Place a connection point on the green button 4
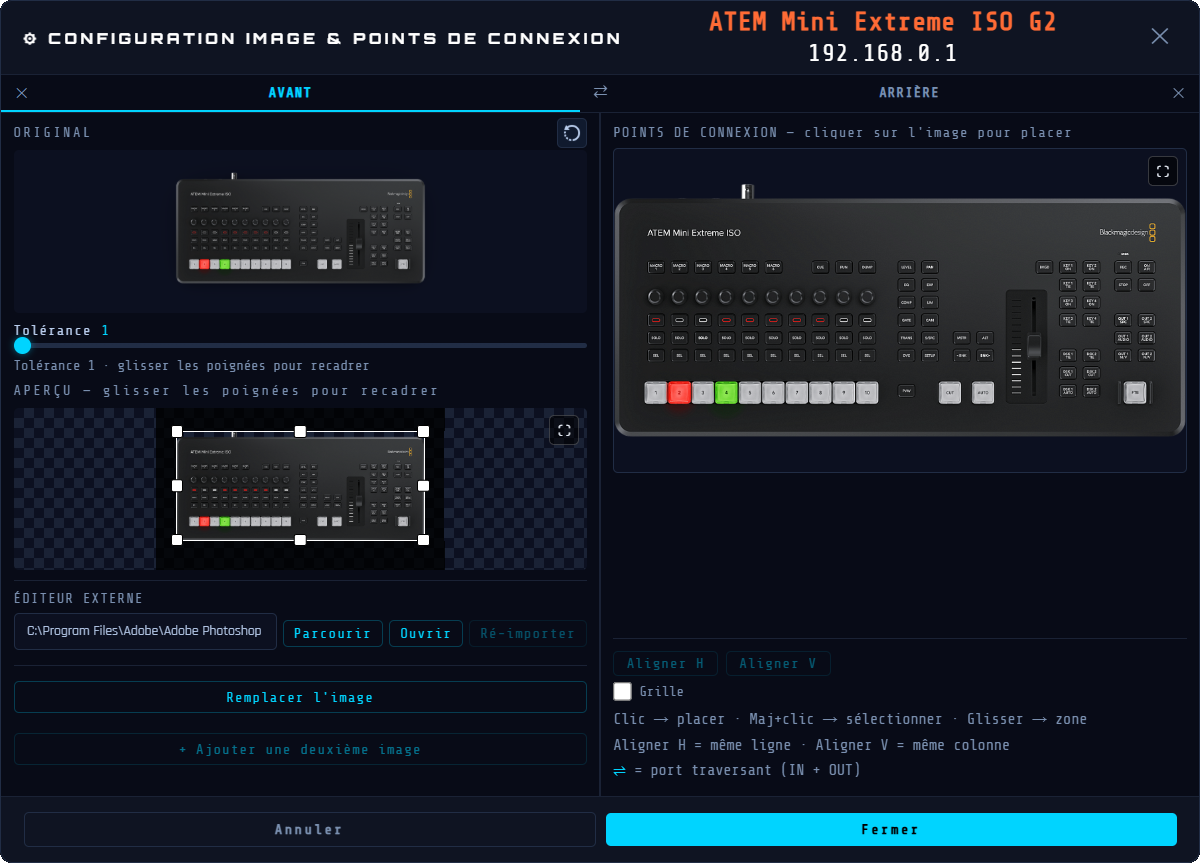Screen dimensions: 1200x863 pyautogui.click(x=727, y=392)
